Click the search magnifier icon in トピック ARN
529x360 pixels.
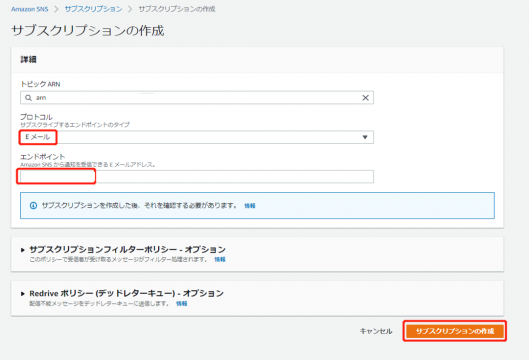coord(28,98)
